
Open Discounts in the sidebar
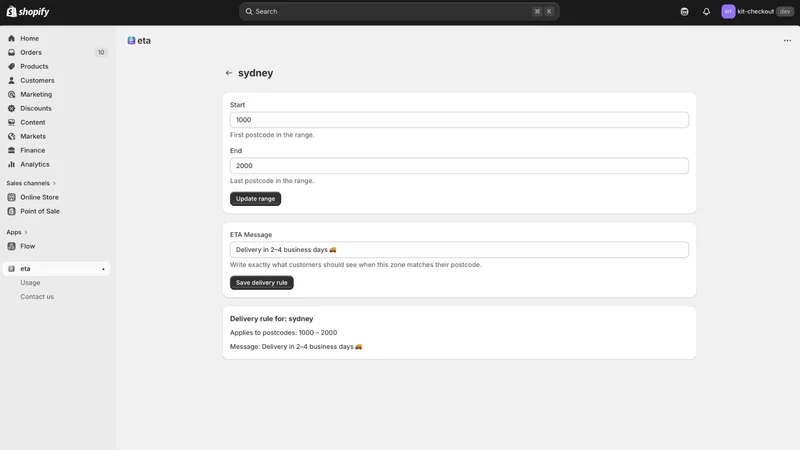[x=36, y=109]
